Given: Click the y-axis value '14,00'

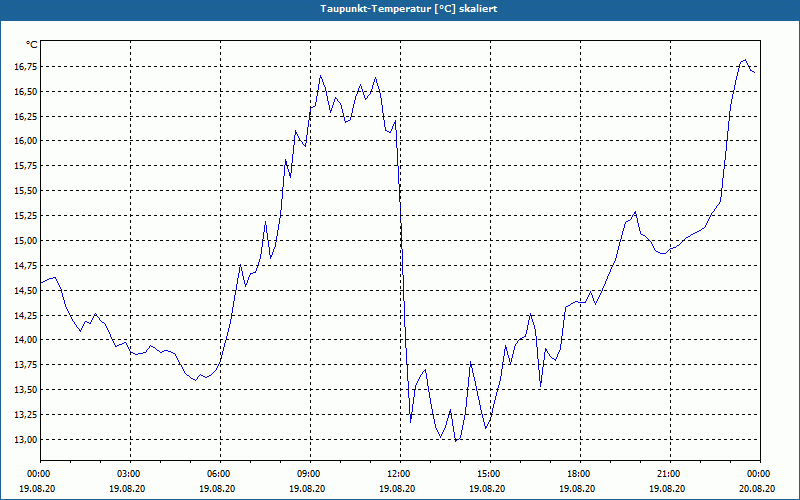Looking at the screenshot, I should point(27,340).
